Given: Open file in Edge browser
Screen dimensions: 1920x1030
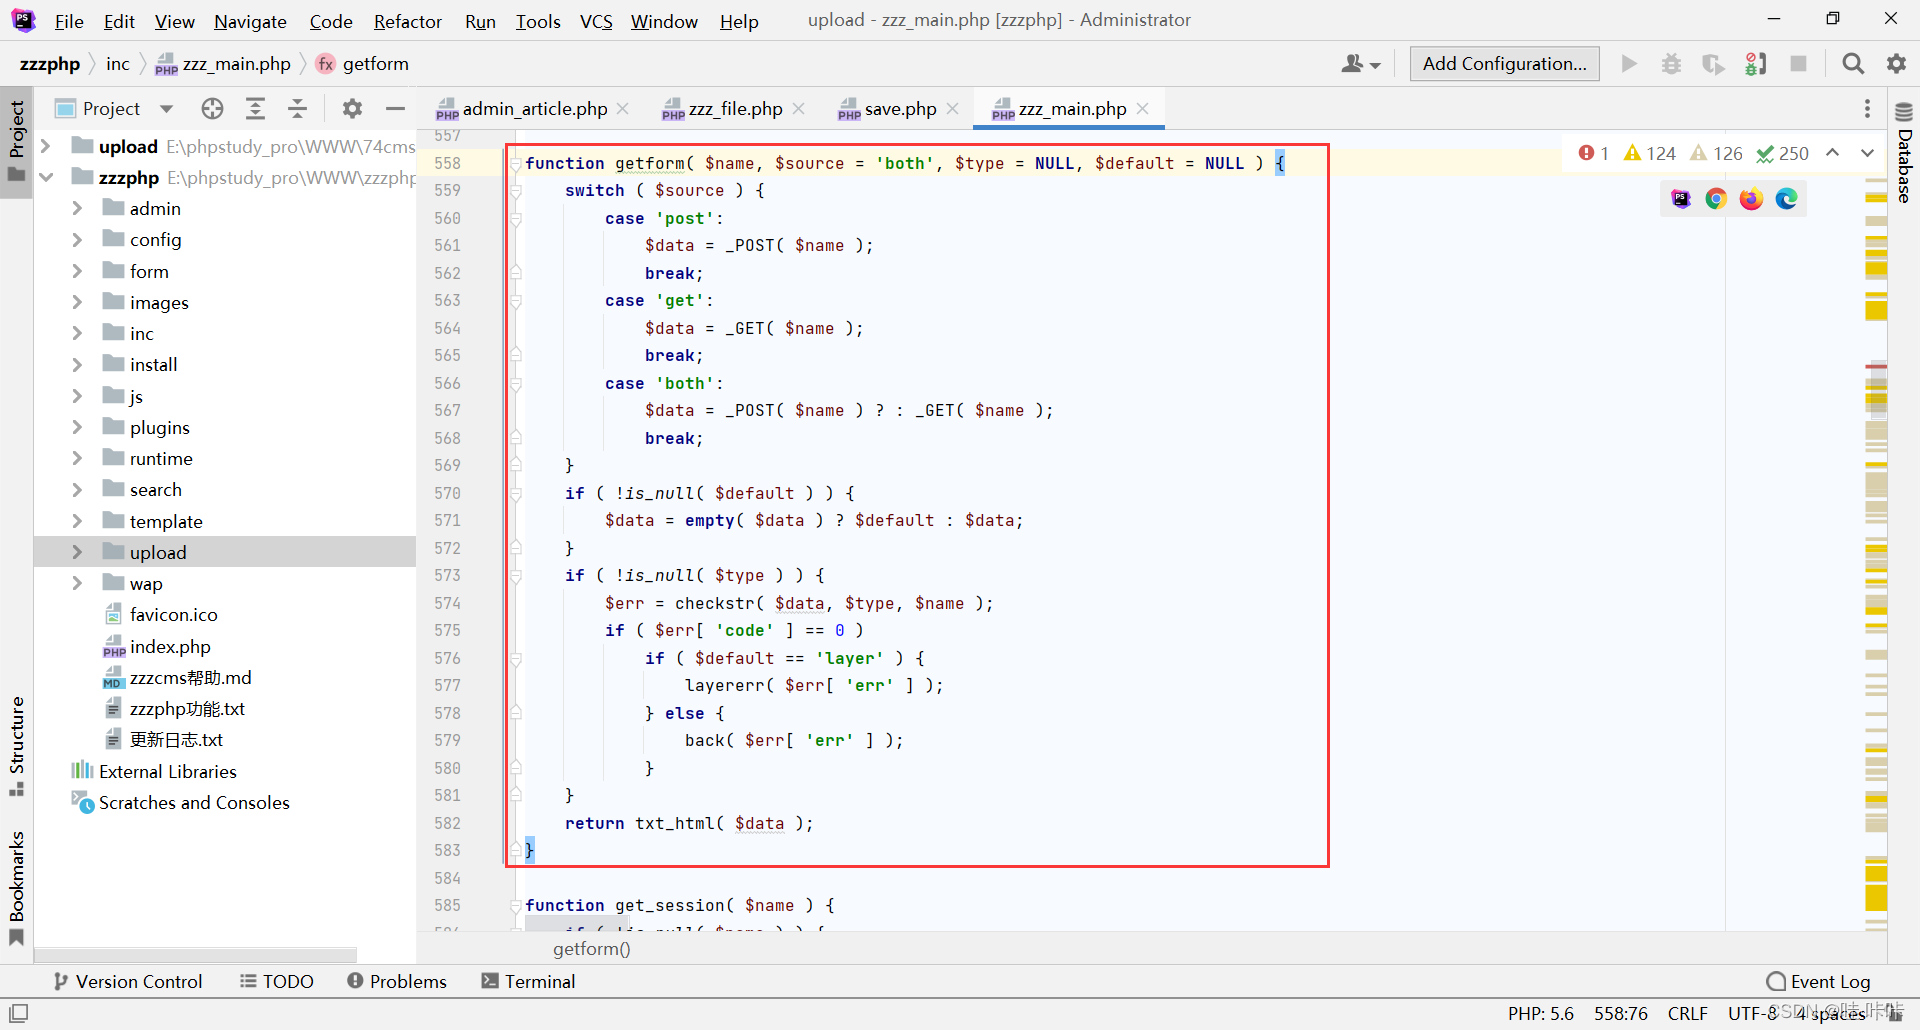Looking at the screenshot, I should click(1786, 199).
